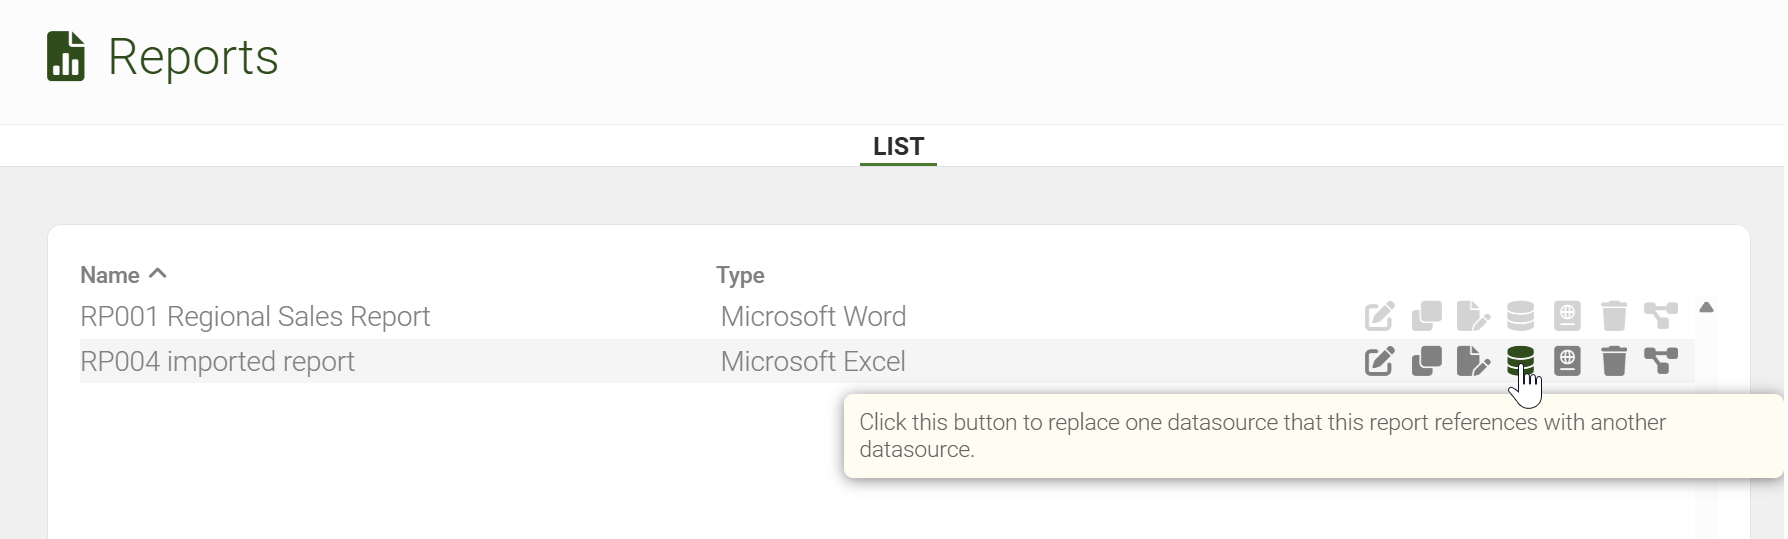Select the RP001 Regional Sales Report row
The height and width of the screenshot is (539, 1788).
point(255,317)
